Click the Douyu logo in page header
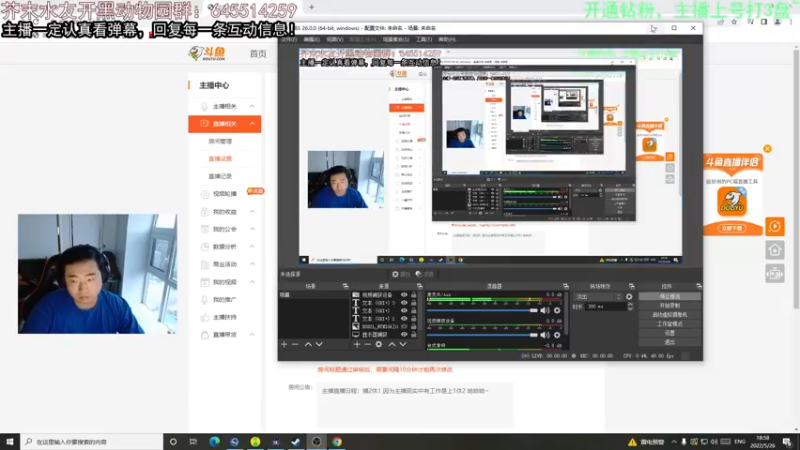Screen dimensions: 800x450 207,53
